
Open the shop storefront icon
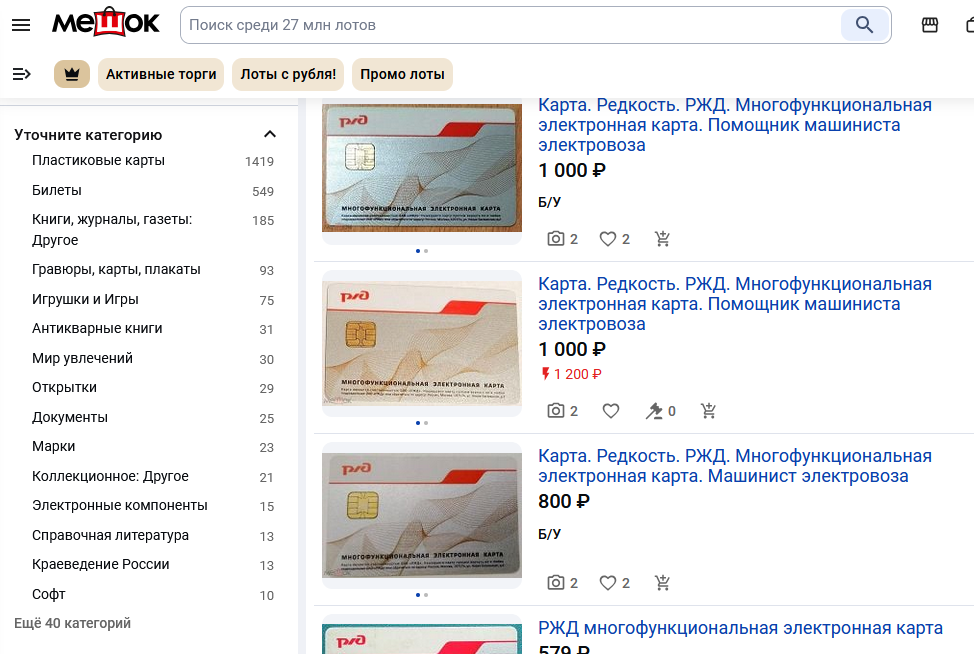tap(929, 25)
